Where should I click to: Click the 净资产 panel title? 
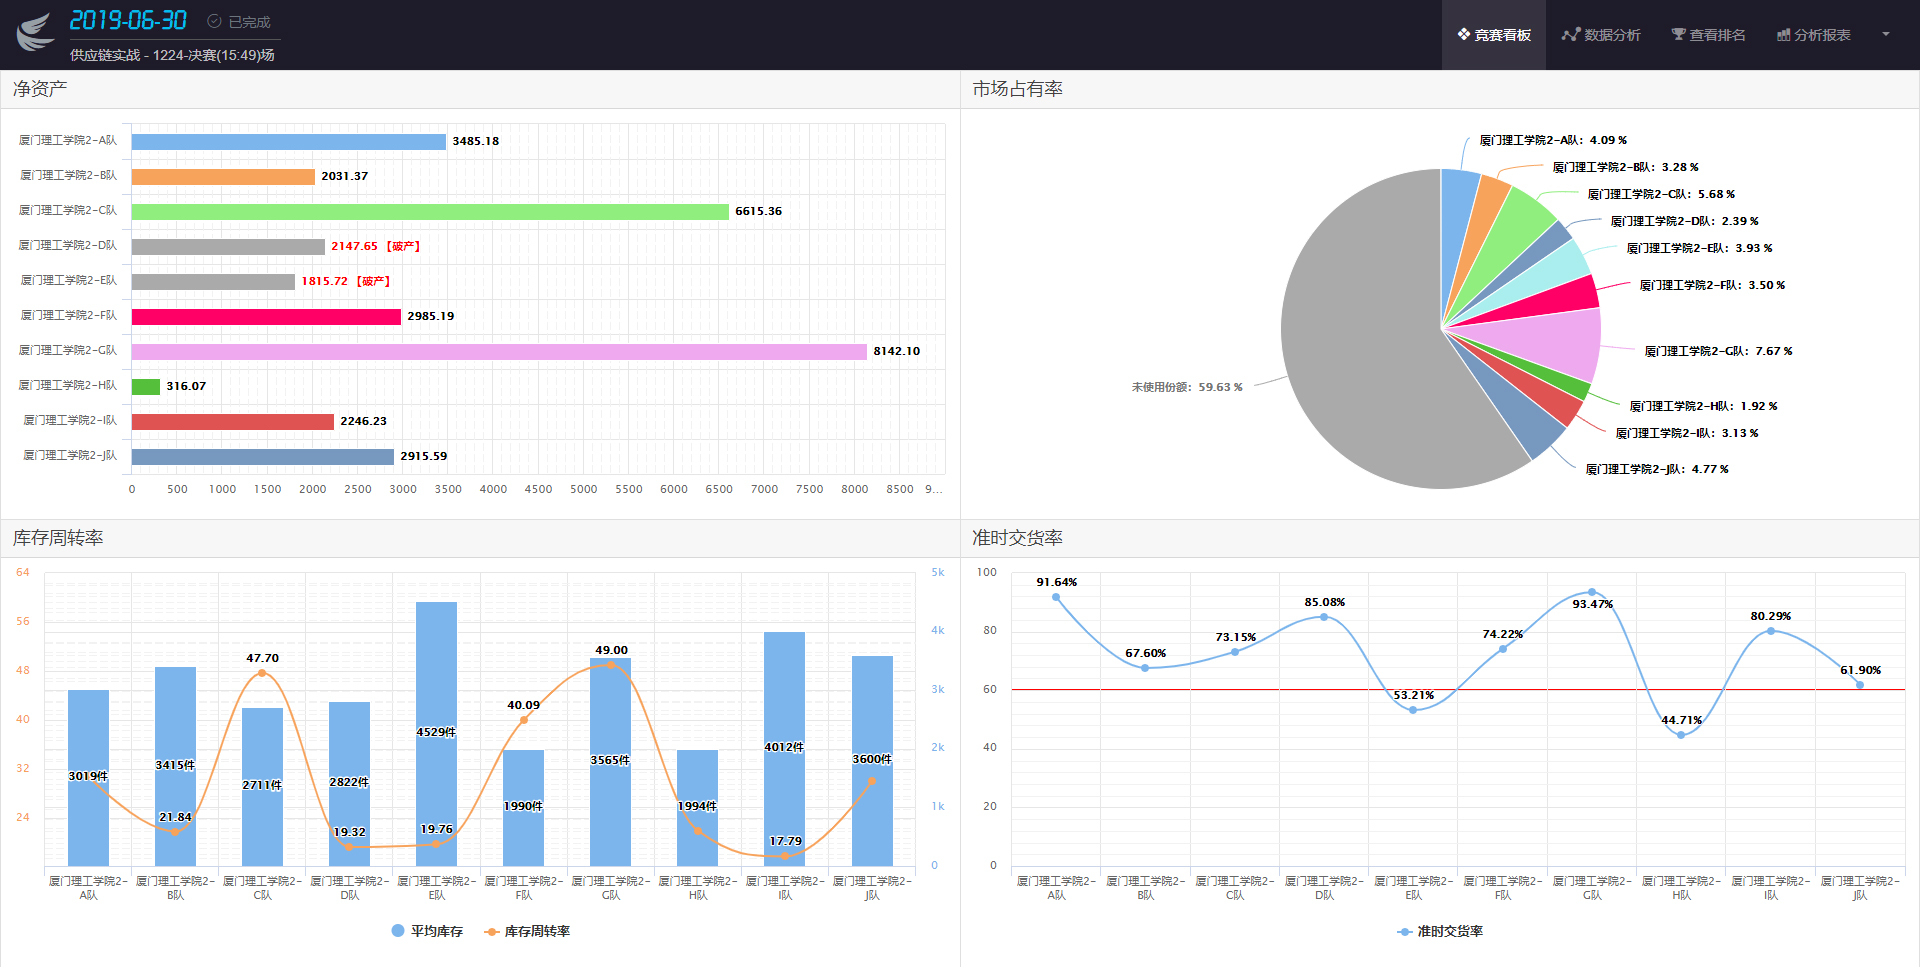40,89
